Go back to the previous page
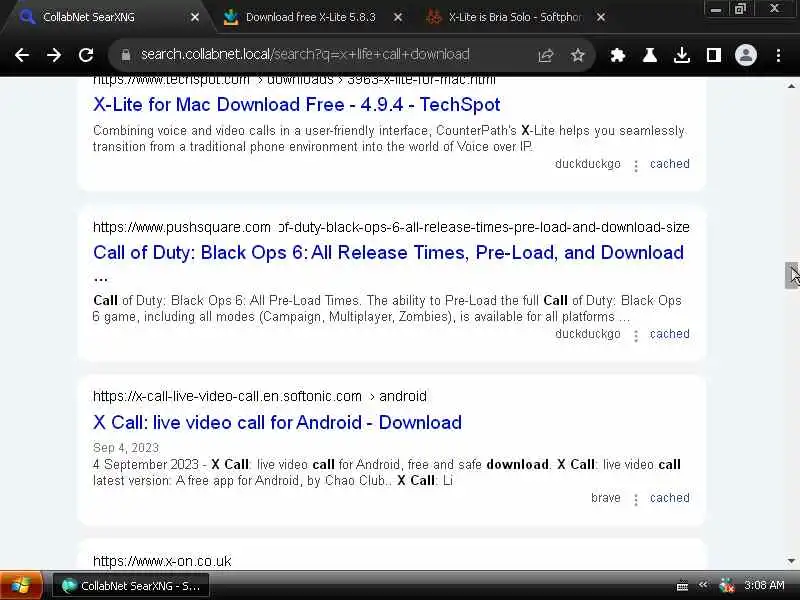800x600 pixels. tap(21, 55)
